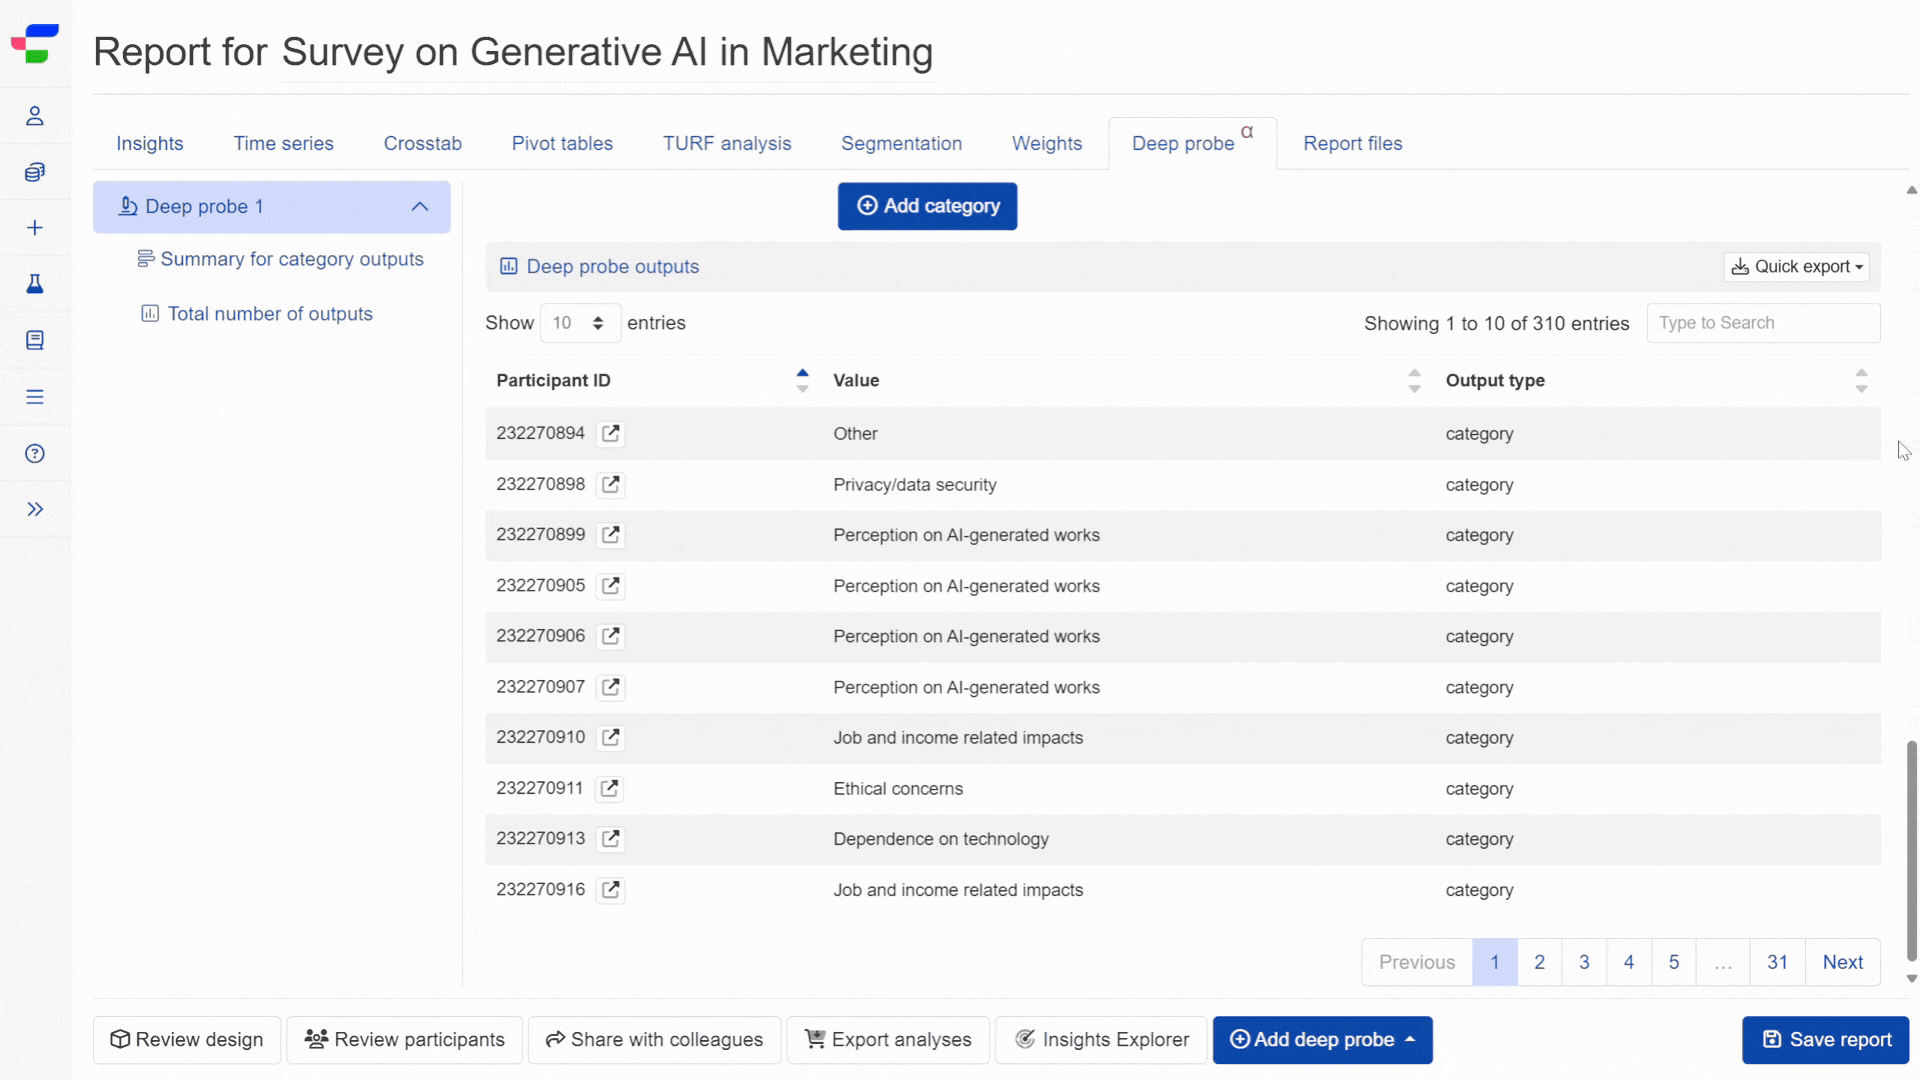Open participant 232270894 external link icon
The height and width of the screenshot is (1080, 1920).
coord(610,434)
